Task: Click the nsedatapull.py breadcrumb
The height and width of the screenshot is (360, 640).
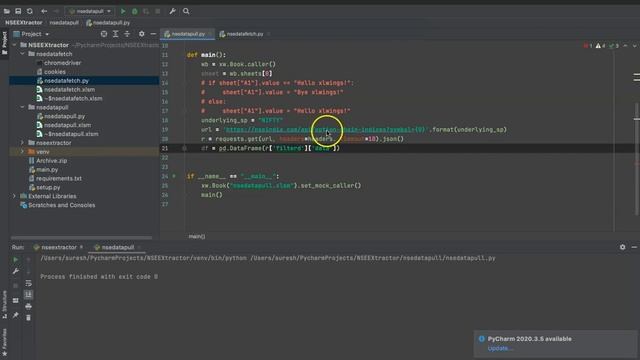Action: pyautogui.click(x=108, y=22)
